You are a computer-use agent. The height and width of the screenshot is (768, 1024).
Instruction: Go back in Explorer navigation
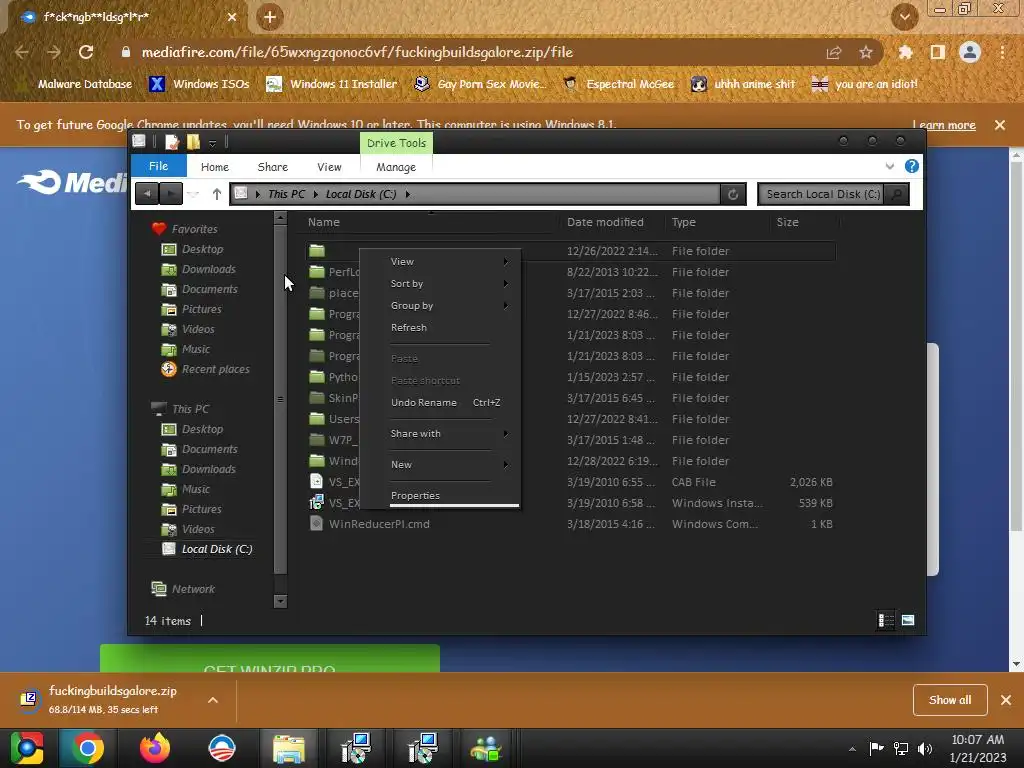[x=147, y=194]
